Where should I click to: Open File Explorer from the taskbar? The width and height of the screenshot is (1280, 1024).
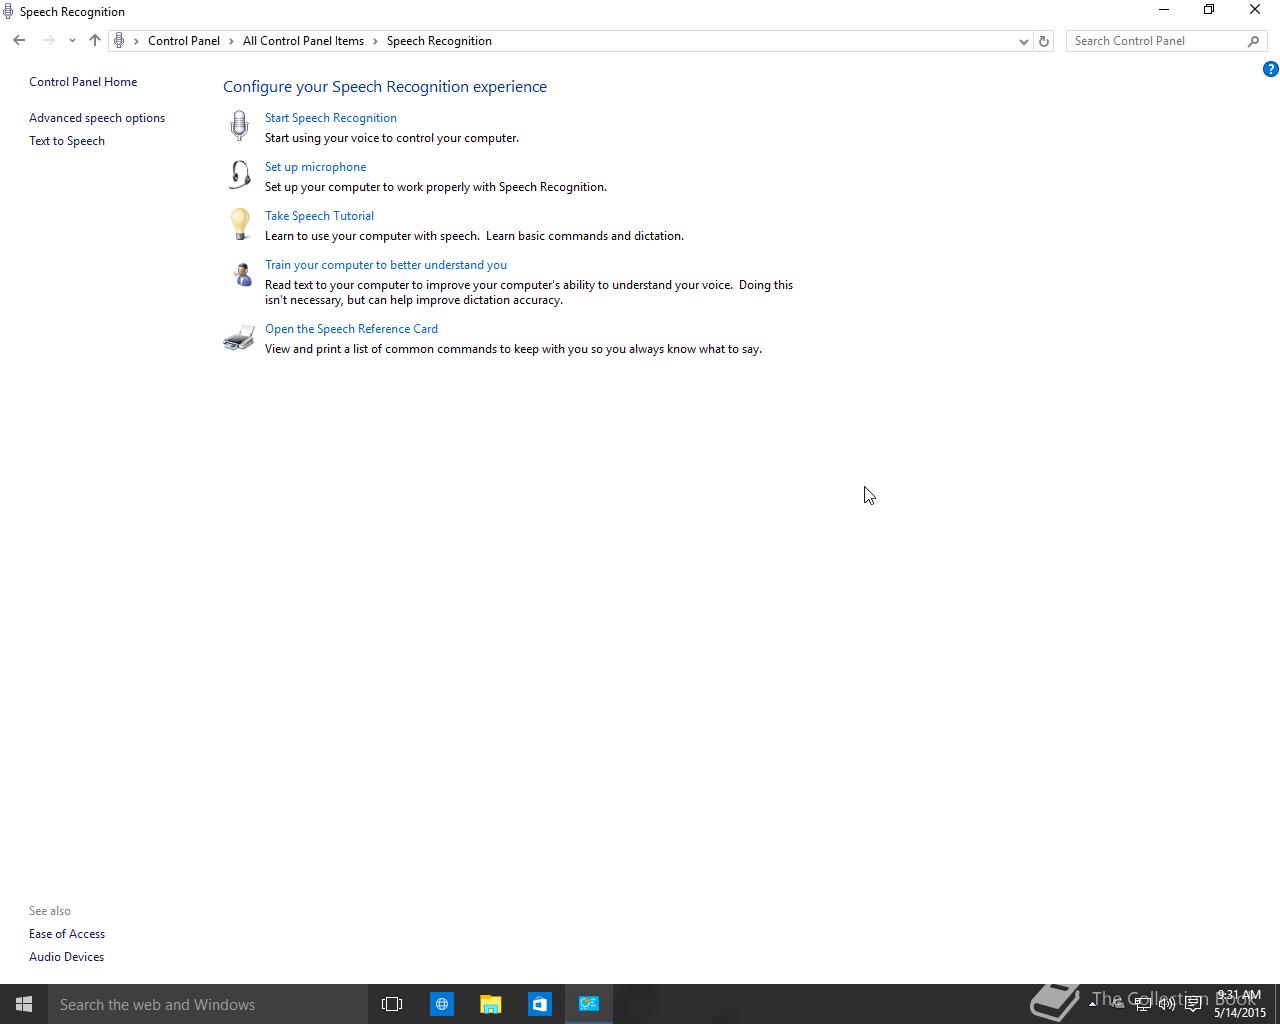pos(491,1004)
